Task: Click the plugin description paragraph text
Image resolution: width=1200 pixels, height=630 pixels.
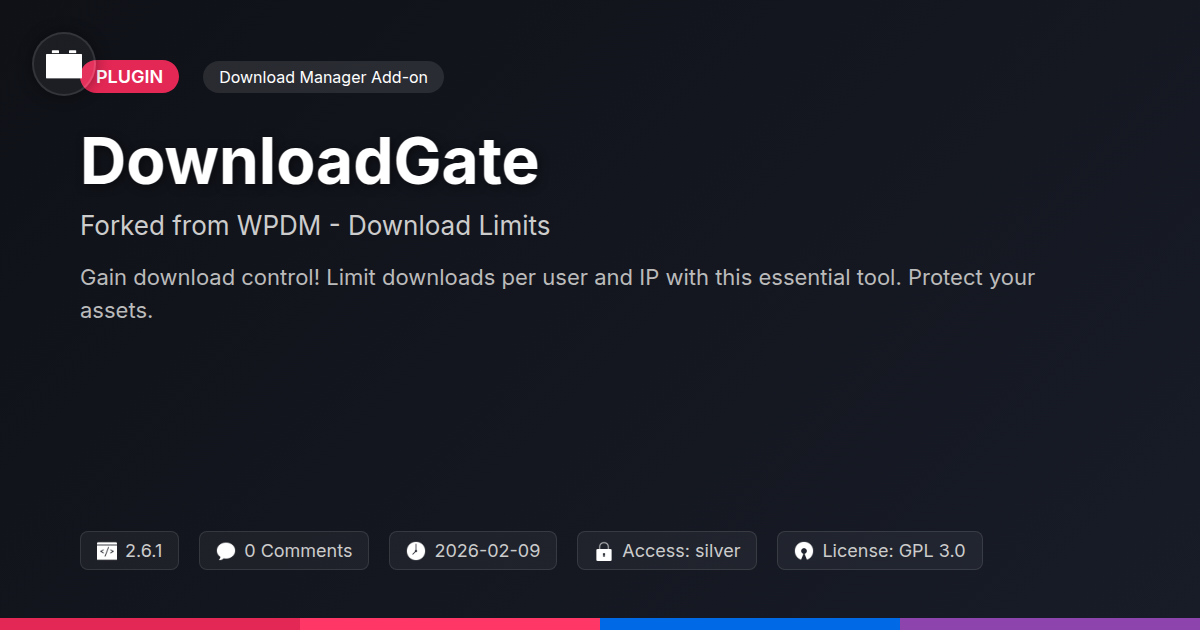Action: pos(557,294)
